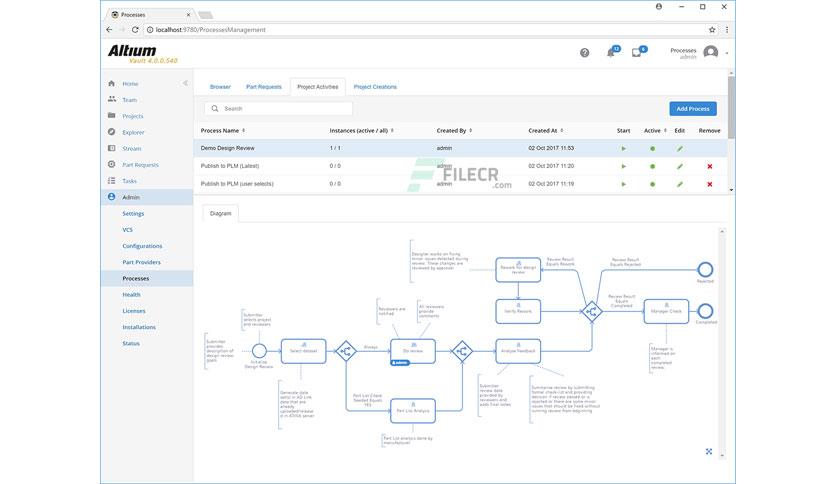Collapse the left navigation sidebar
Image resolution: width=836 pixels, height=484 pixels.
coord(185,83)
